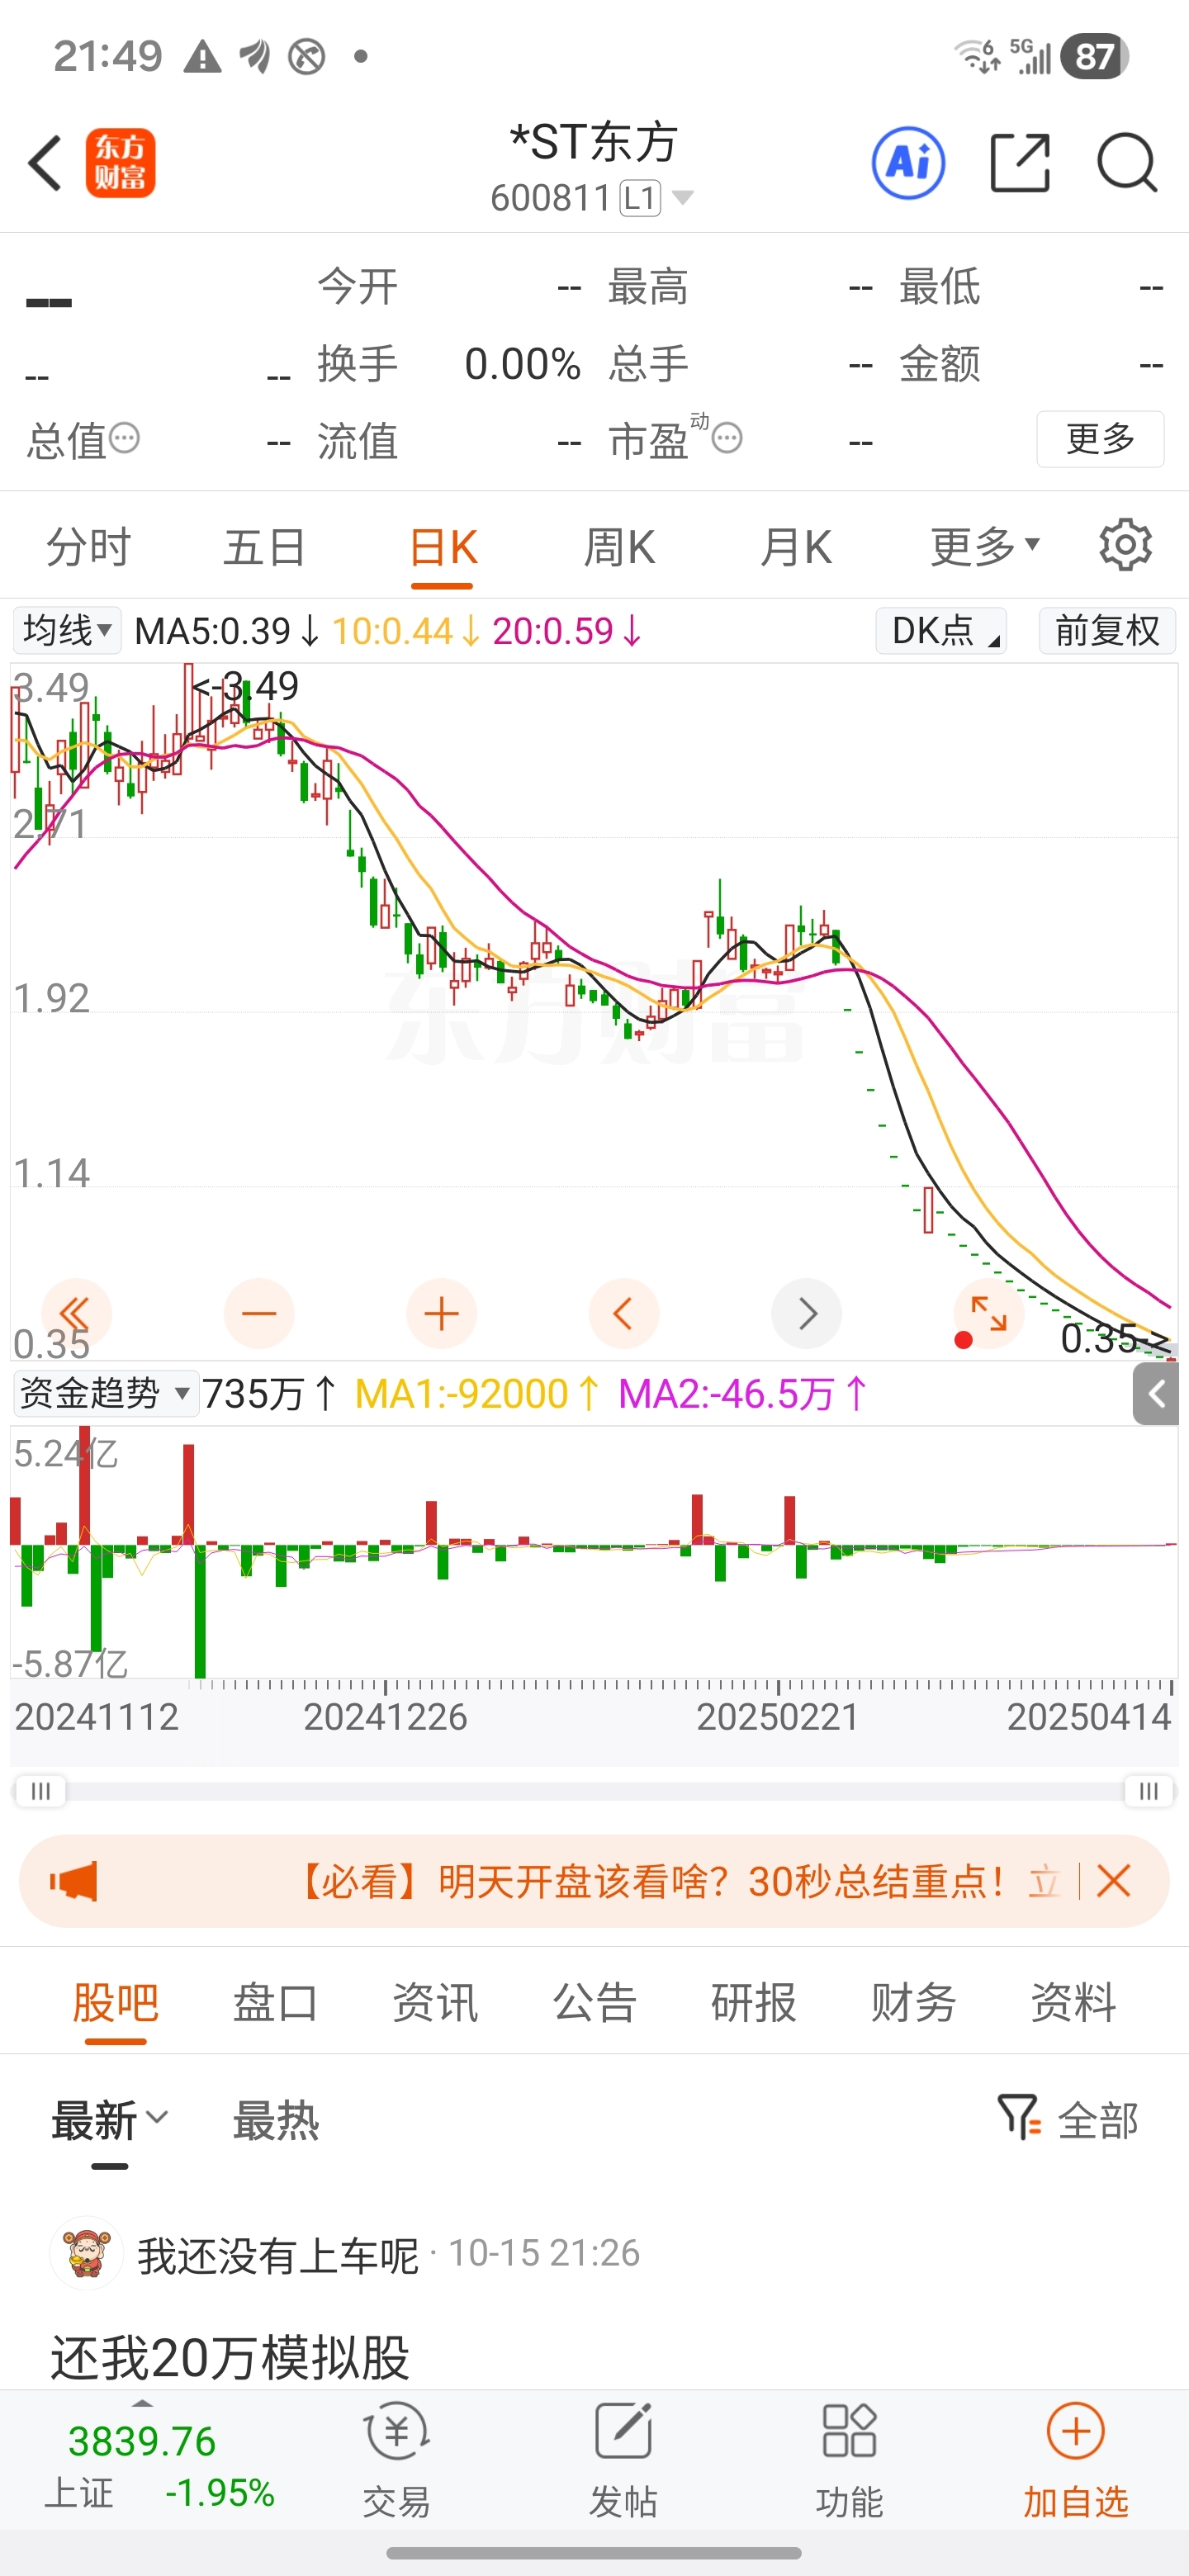Open the 更多 chart period dropdown
Image resolution: width=1189 pixels, height=2576 pixels.
[986, 546]
